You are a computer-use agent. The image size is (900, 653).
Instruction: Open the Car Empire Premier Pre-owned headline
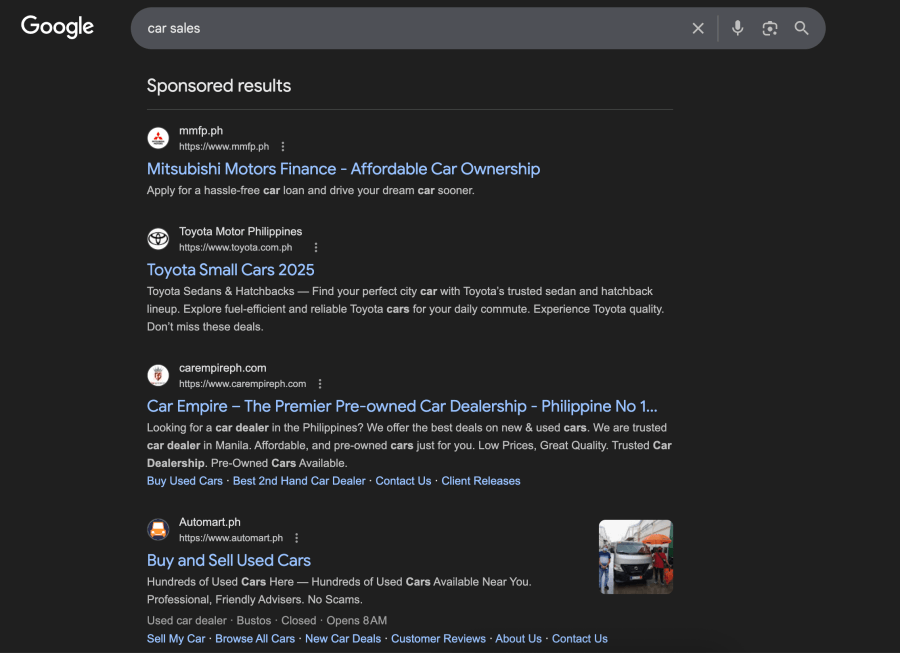(x=402, y=406)
